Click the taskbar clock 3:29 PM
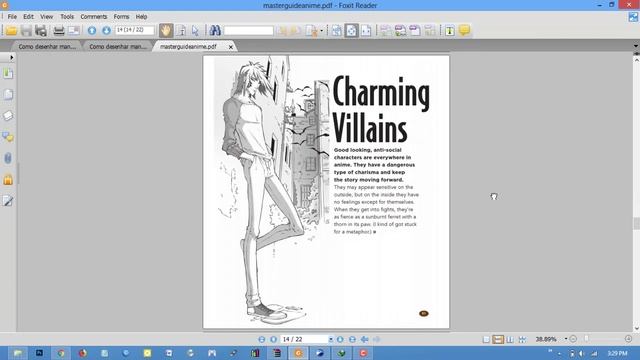The height and width of the screenshot is (360, 640). (617, 353)
